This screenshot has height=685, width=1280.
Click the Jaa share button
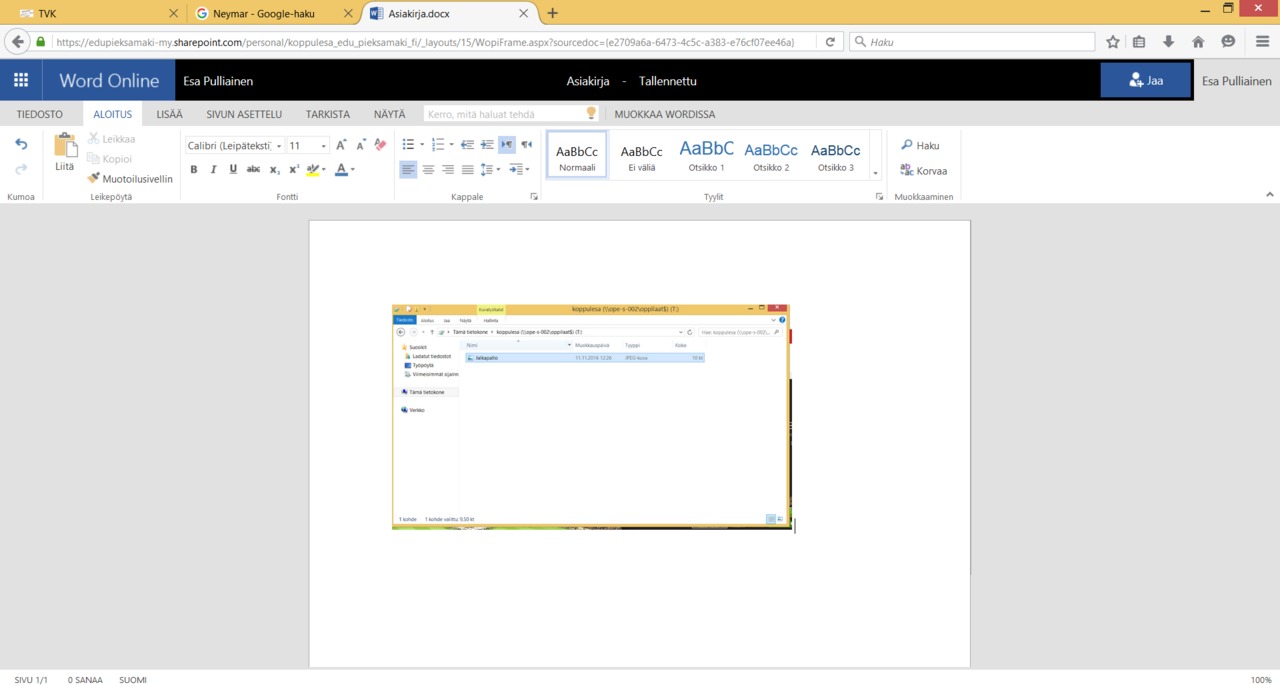click(1145, 81)
